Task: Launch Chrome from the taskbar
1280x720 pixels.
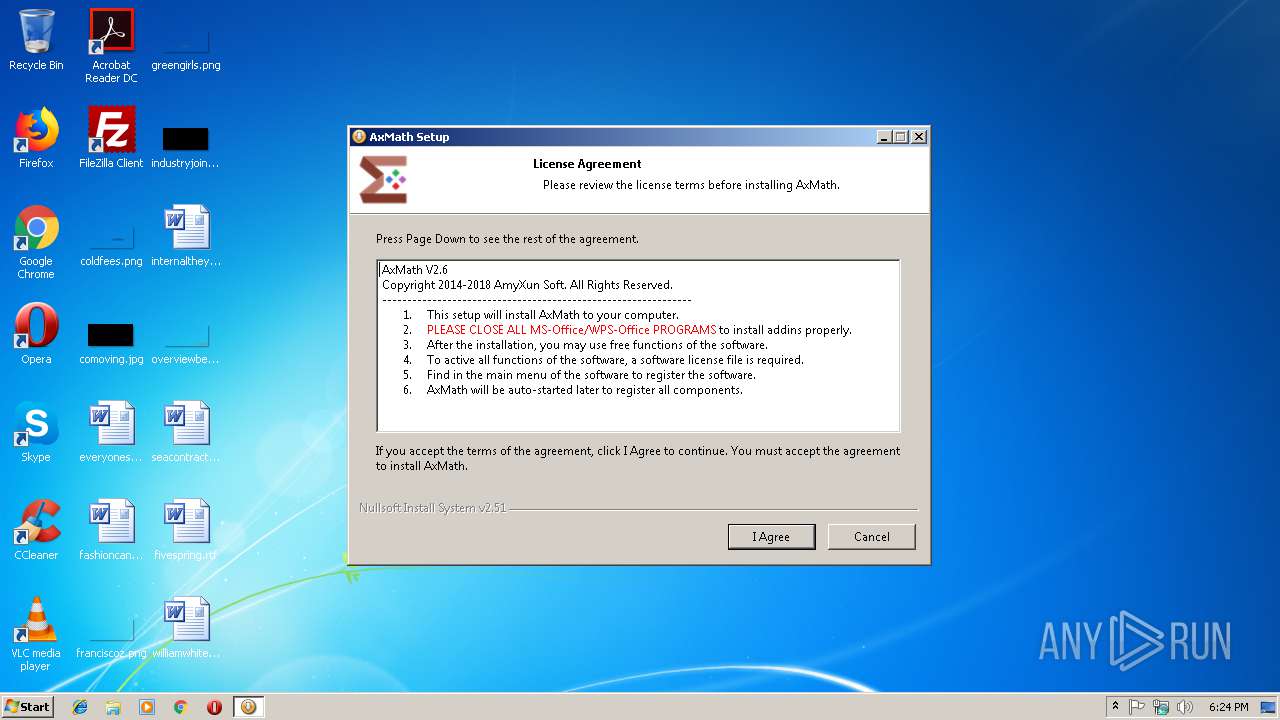Action: click(x=180, y=706)
